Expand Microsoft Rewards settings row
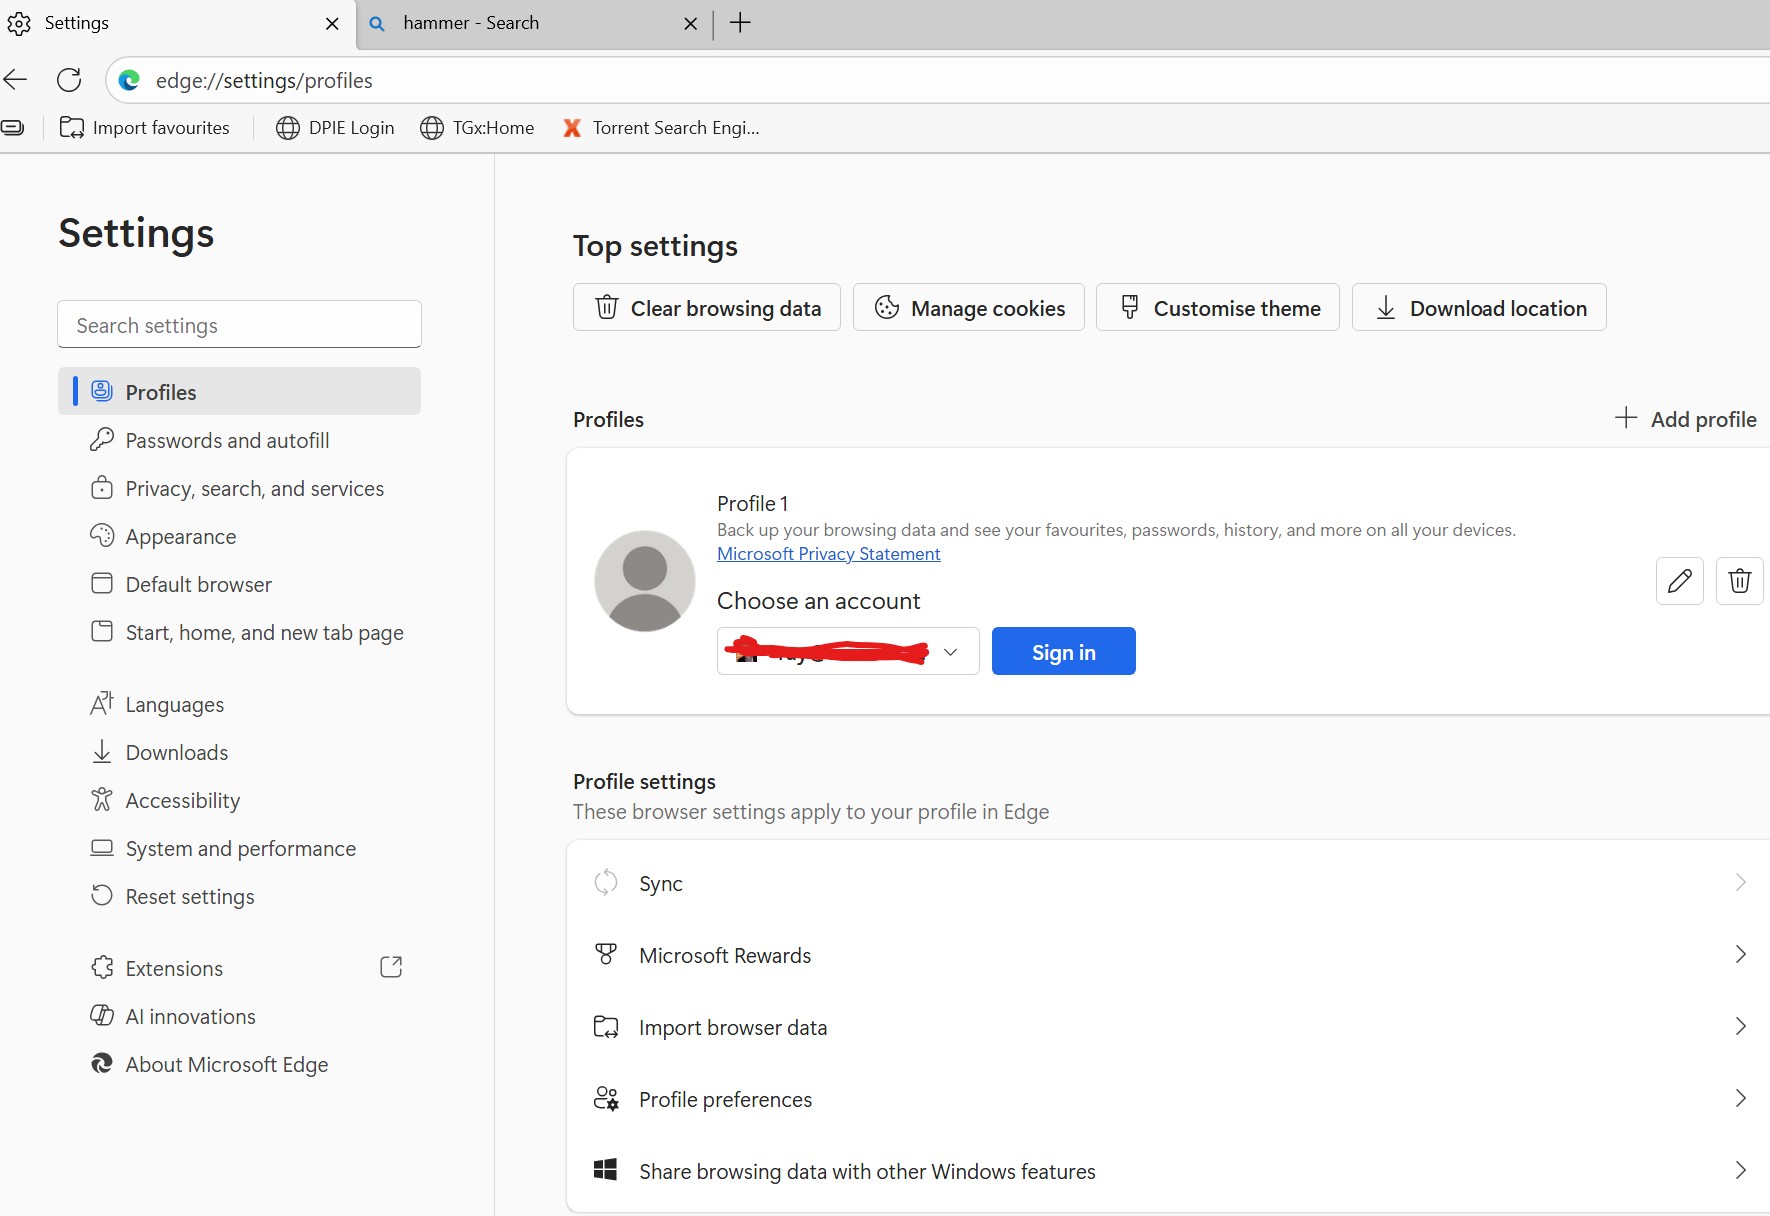This screenshot has height=1216, width=1770. [1167, 955]
